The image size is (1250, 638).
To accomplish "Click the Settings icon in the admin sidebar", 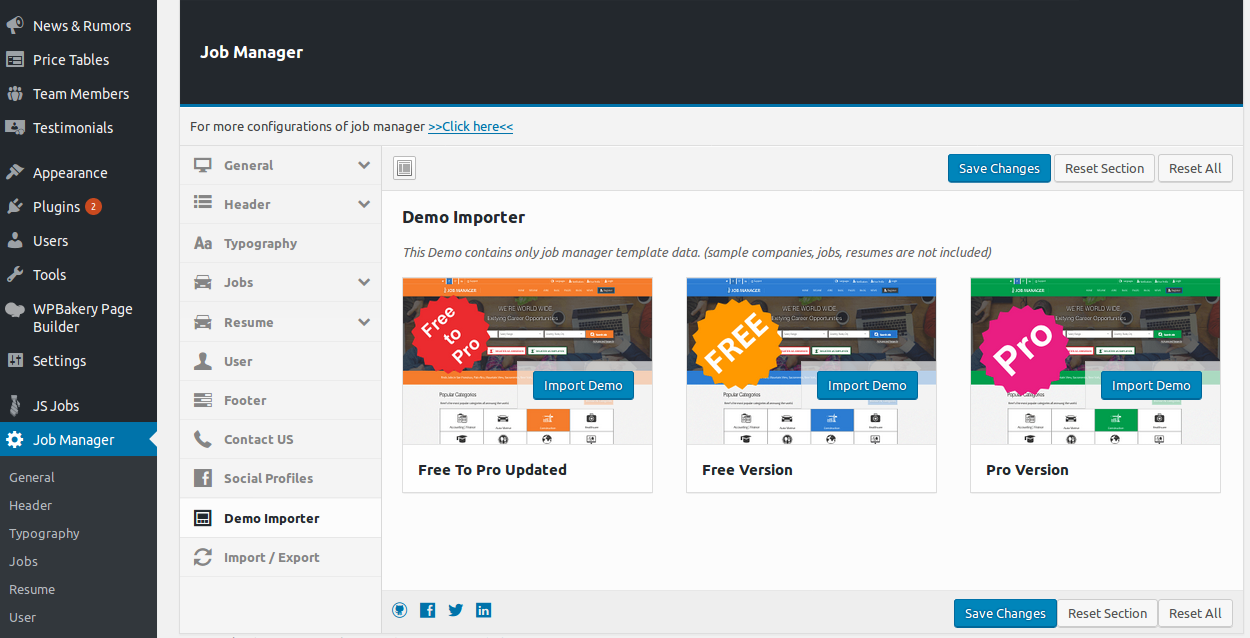I will (15, 361).
